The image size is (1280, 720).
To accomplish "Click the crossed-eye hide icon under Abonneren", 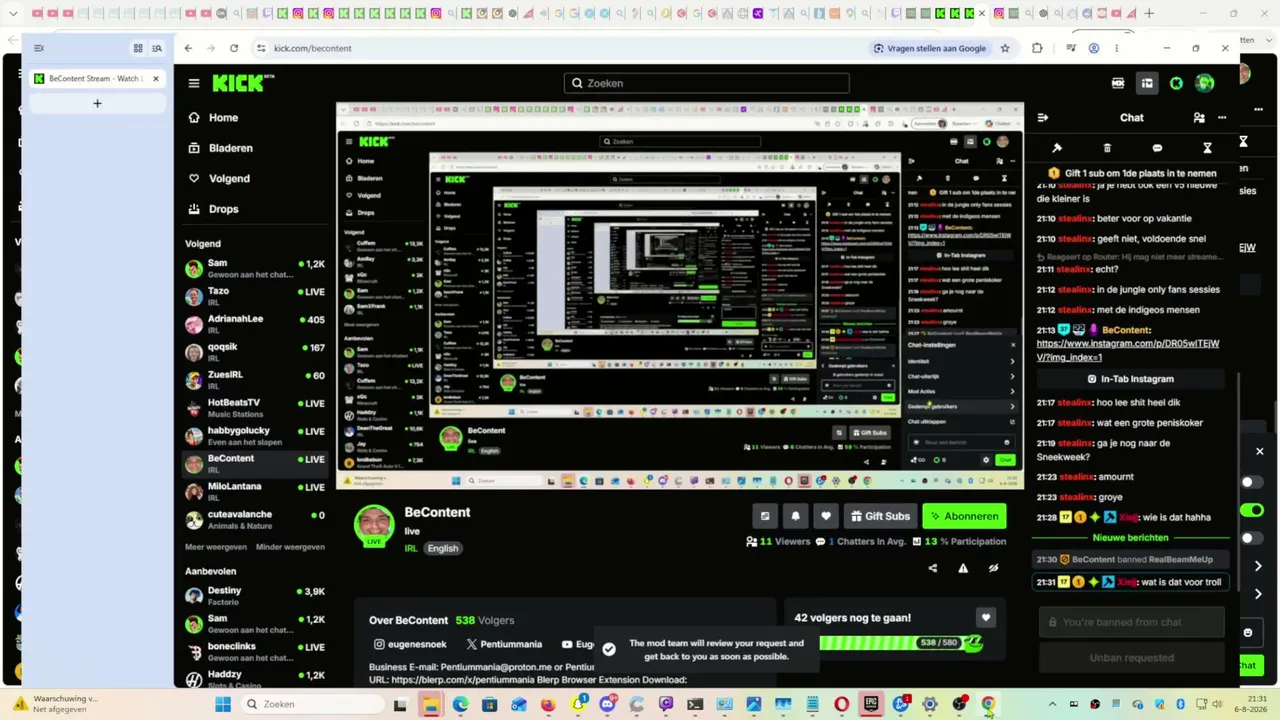I will click(993, 568).
